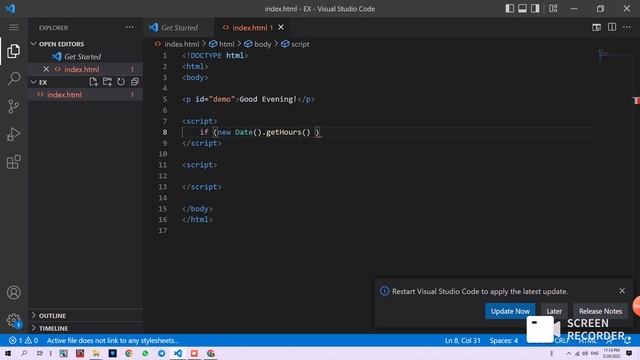The width and height of the screenshot is (640, 360).
Task: Click the error marker in overview ruler
Action: 636,100
